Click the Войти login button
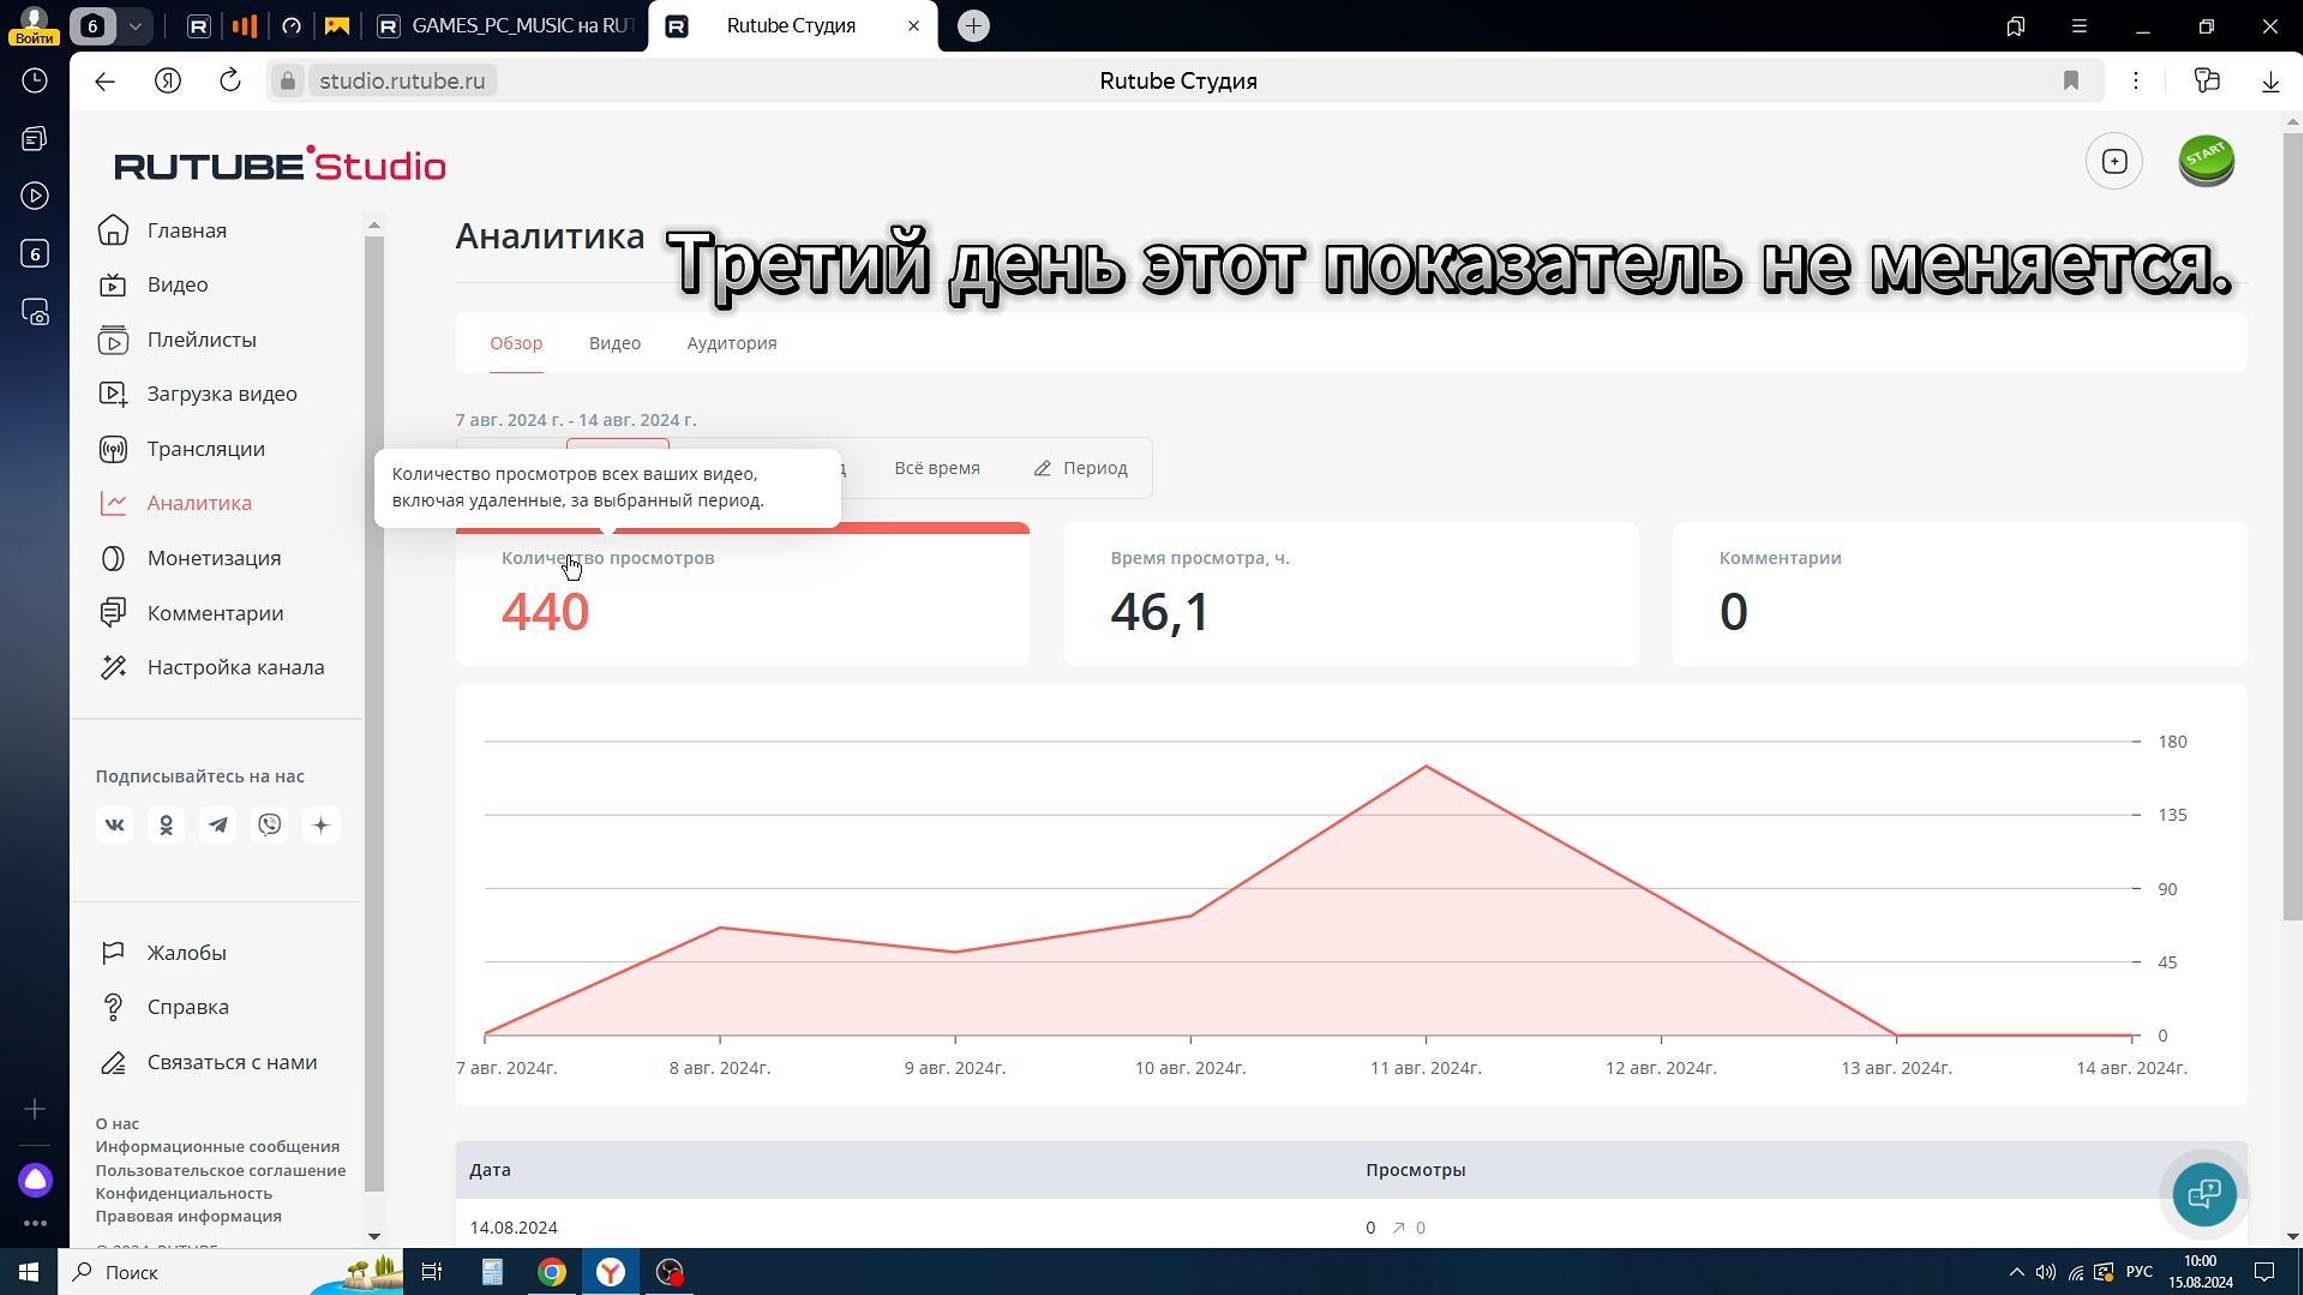The width and height of the screenshot is (2303, 1295). point(34,27)
